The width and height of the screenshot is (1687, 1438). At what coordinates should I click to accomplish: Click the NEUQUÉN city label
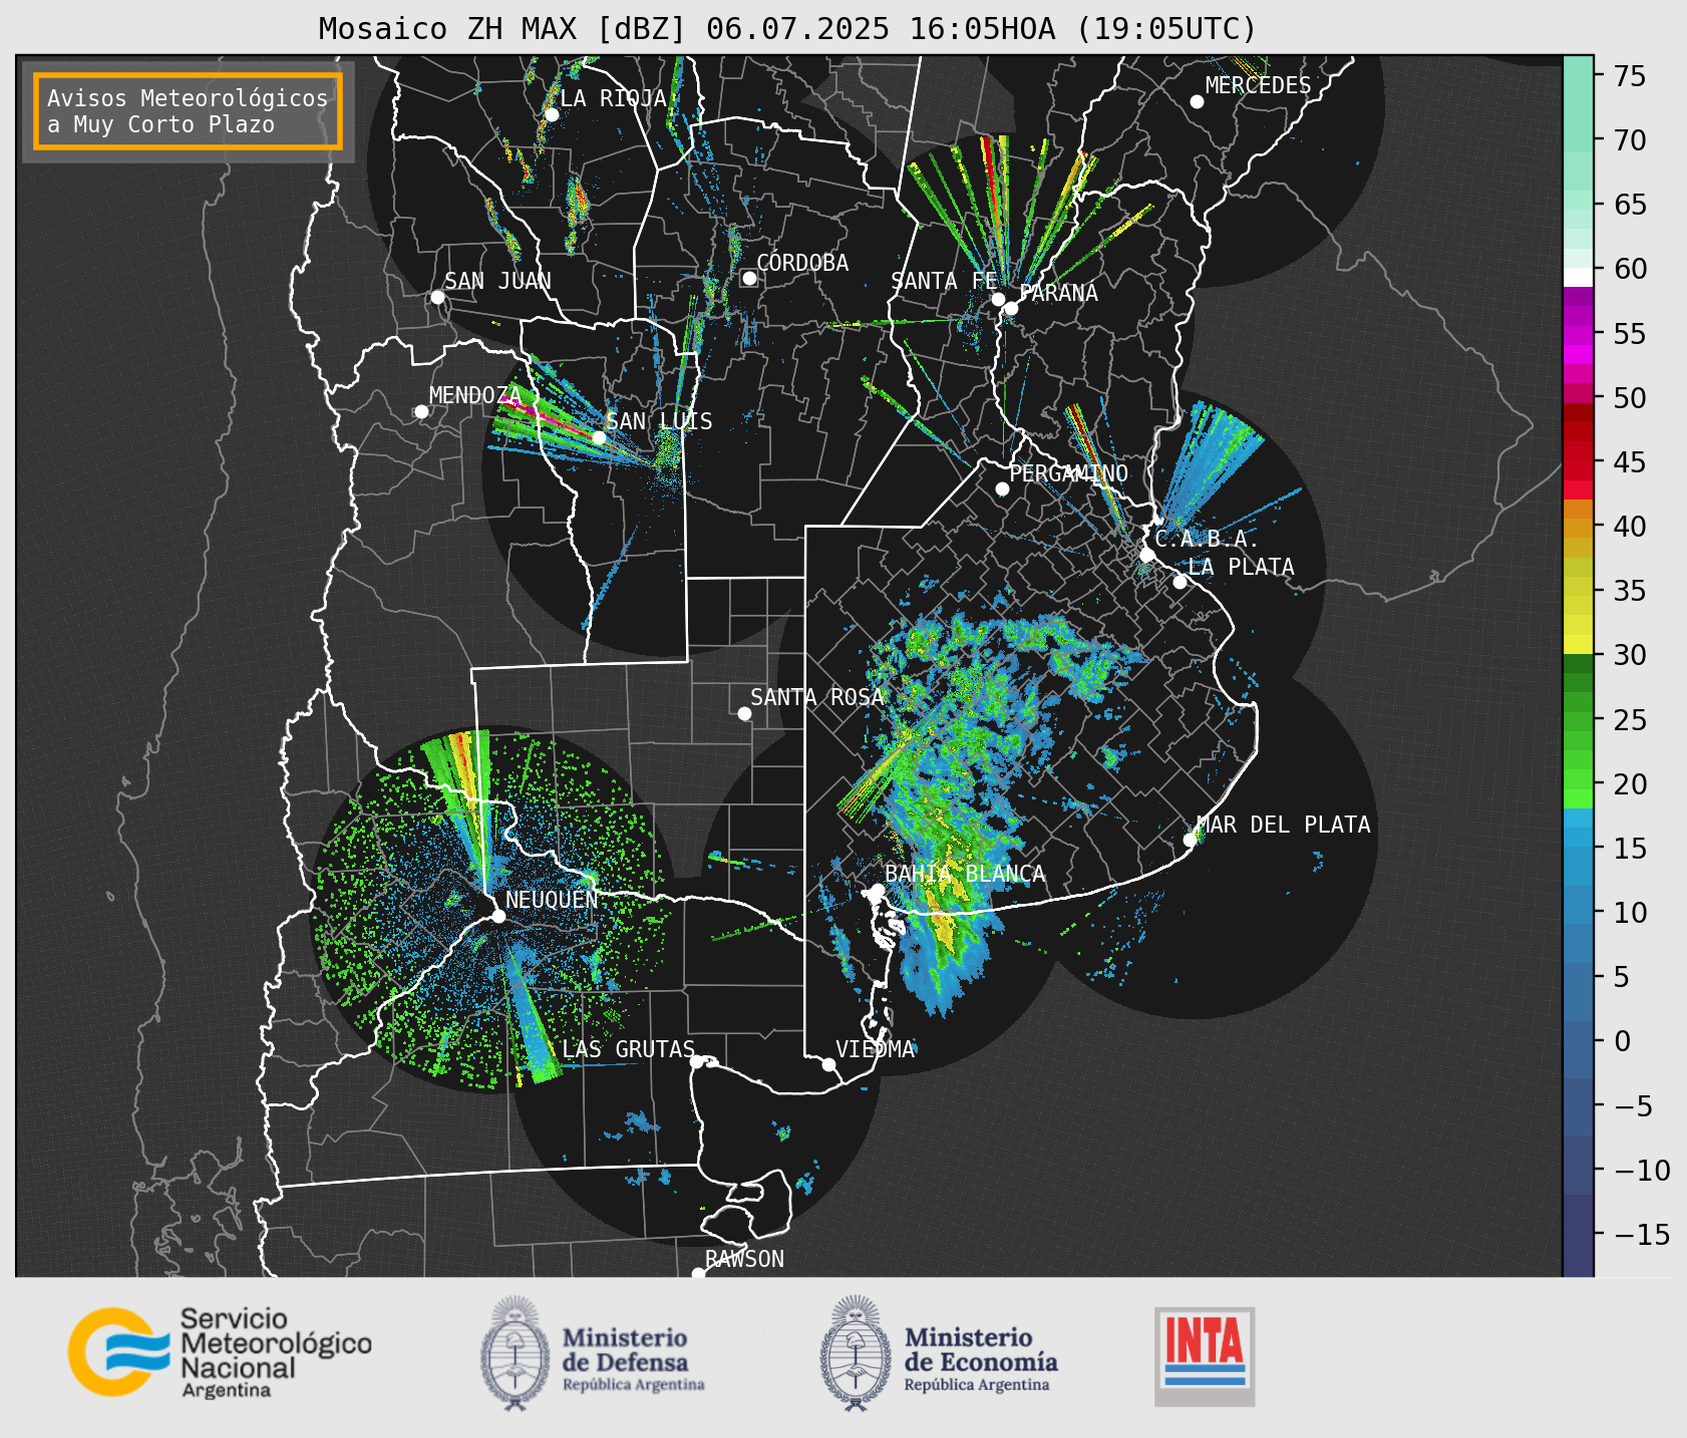(x=552, y=899)
